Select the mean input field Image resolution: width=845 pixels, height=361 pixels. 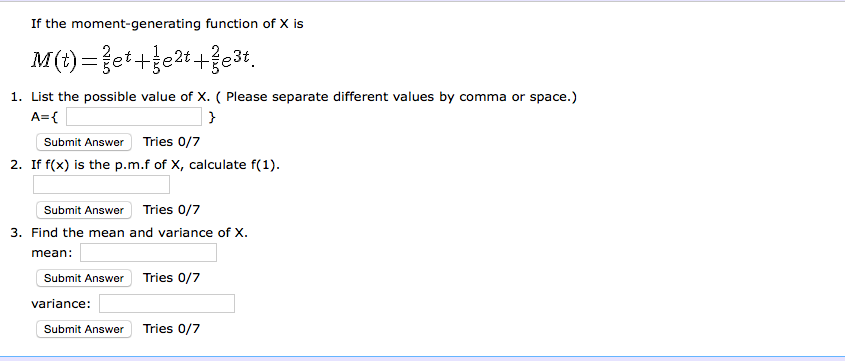tap(148, 252)
